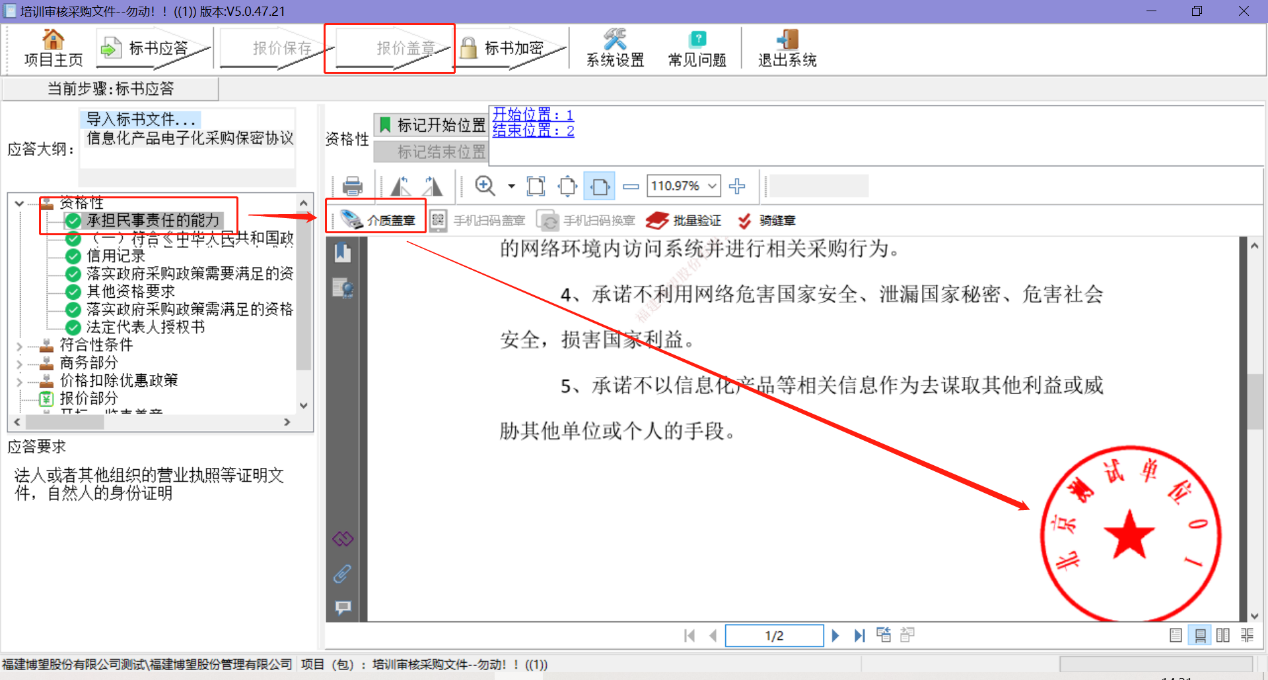Viewport: 1268px width, 680px height.
Task: Open the attachments paperclip side panel
Action: 343,573
